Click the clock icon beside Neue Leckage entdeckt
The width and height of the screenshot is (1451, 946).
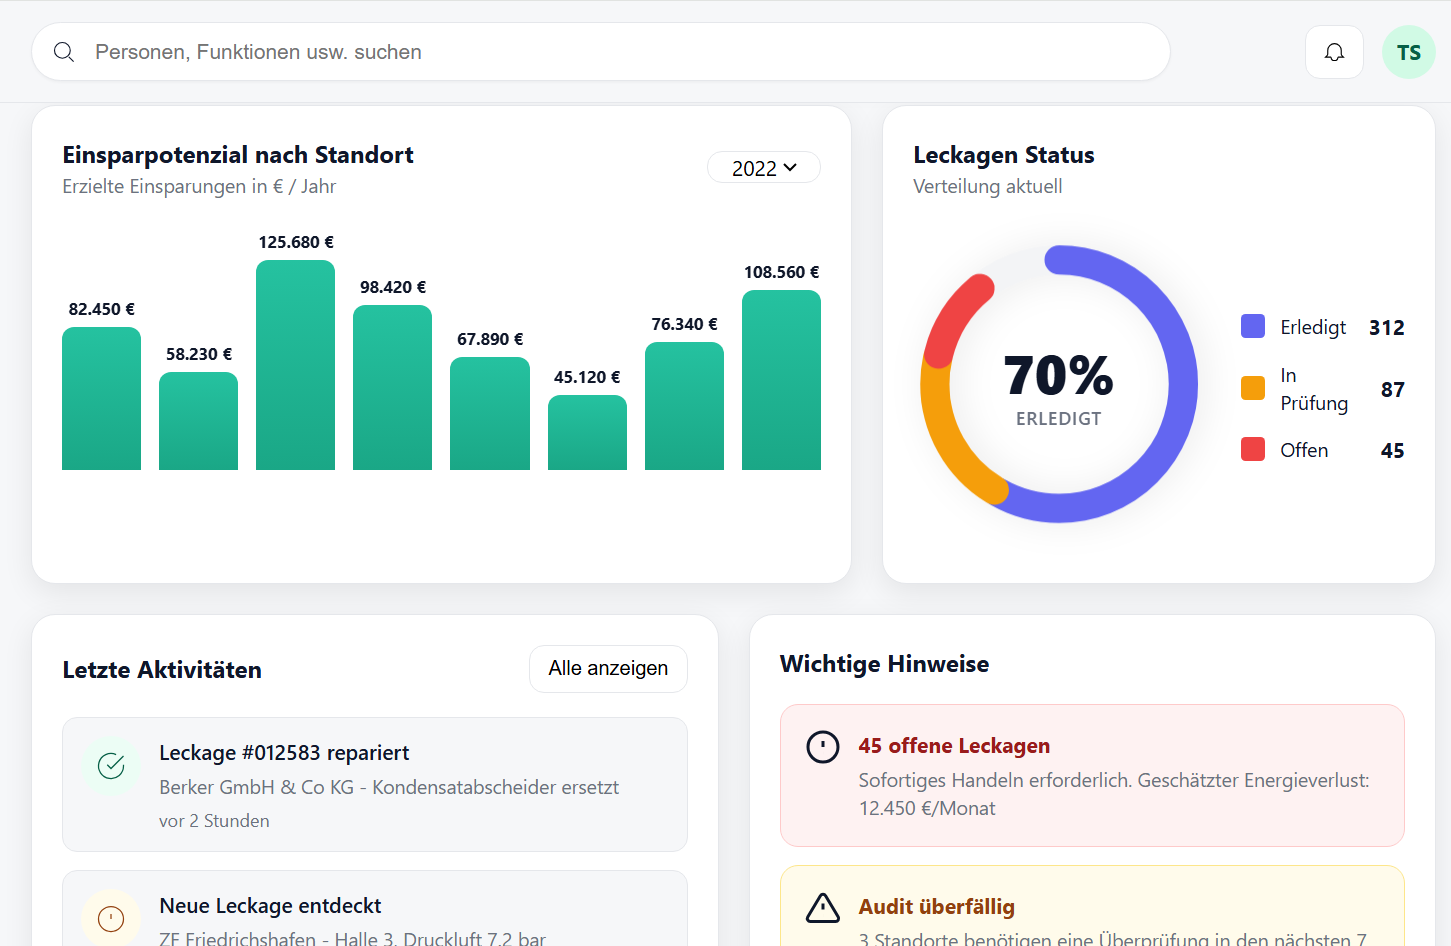111,918
